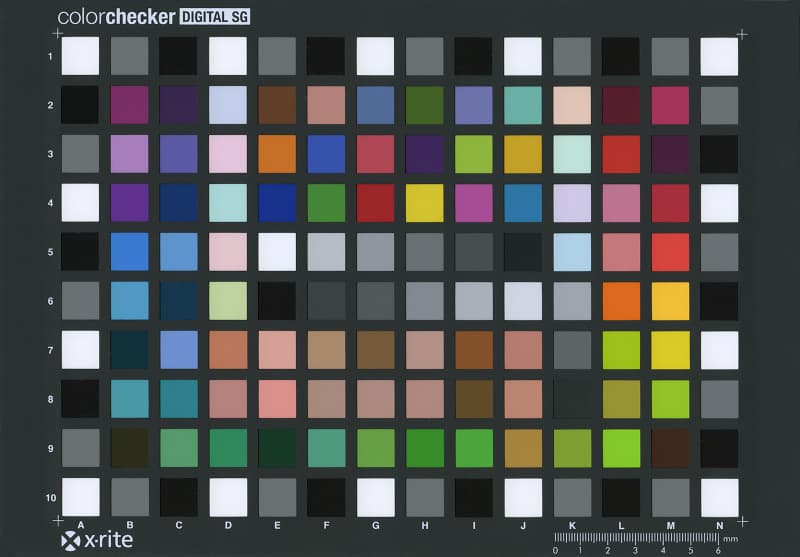This screenshot has width=800, height=557.
Task: Select the blue patch at F3
Action: click(x=327, y=154)
